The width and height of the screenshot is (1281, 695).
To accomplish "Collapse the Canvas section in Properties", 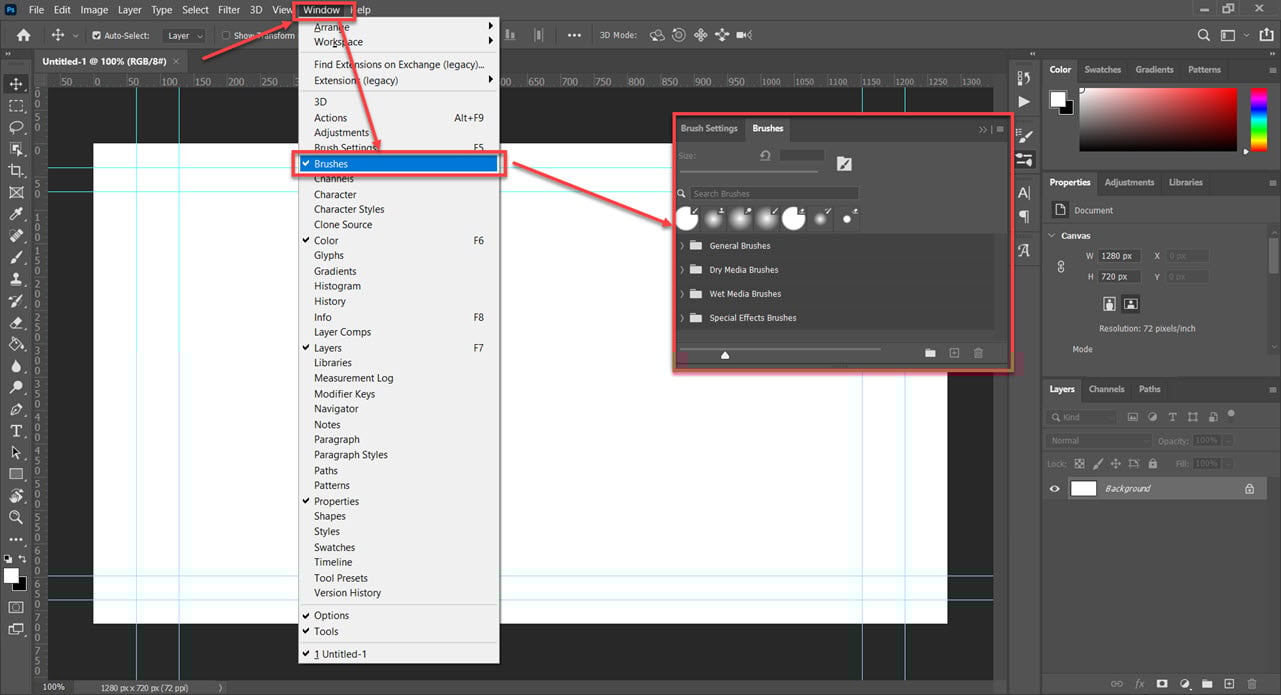I will [1052, 236].
